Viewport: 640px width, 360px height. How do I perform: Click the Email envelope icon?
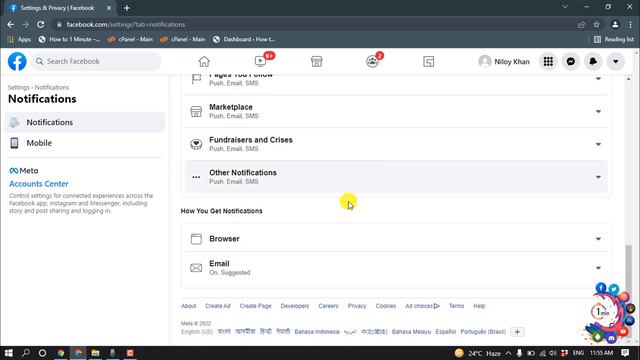pos(196,268)
